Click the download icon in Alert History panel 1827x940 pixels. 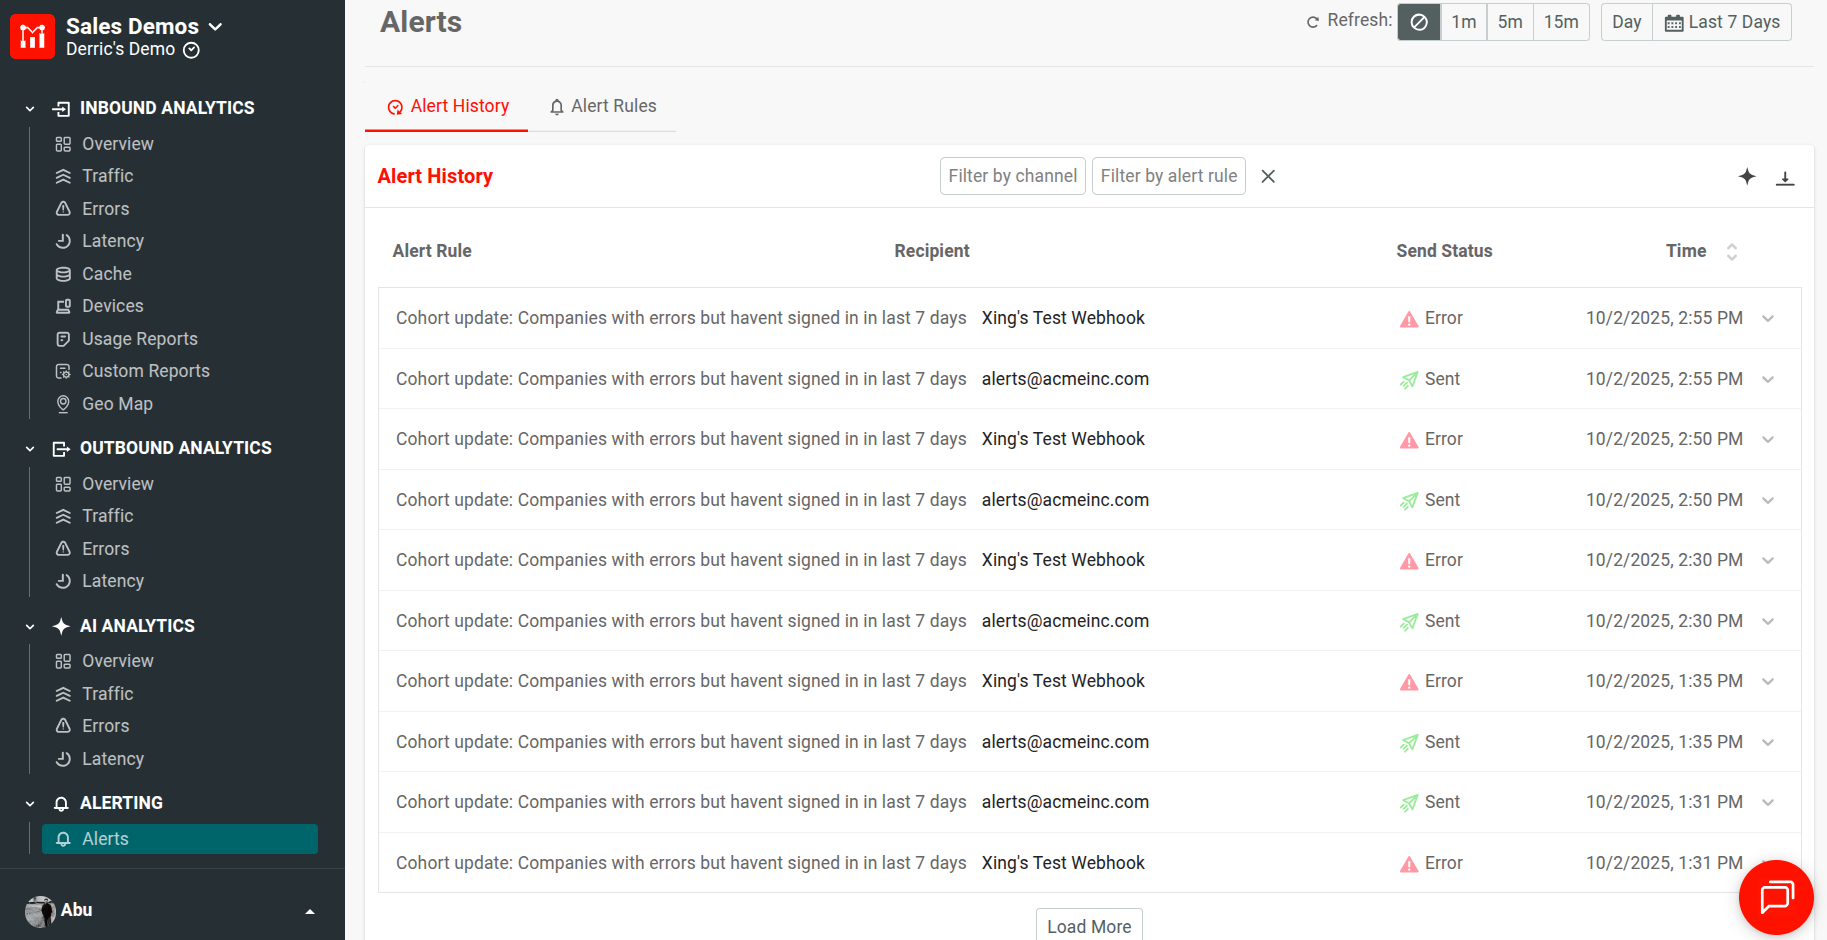pyautogui.click(x=1785, y=176)
